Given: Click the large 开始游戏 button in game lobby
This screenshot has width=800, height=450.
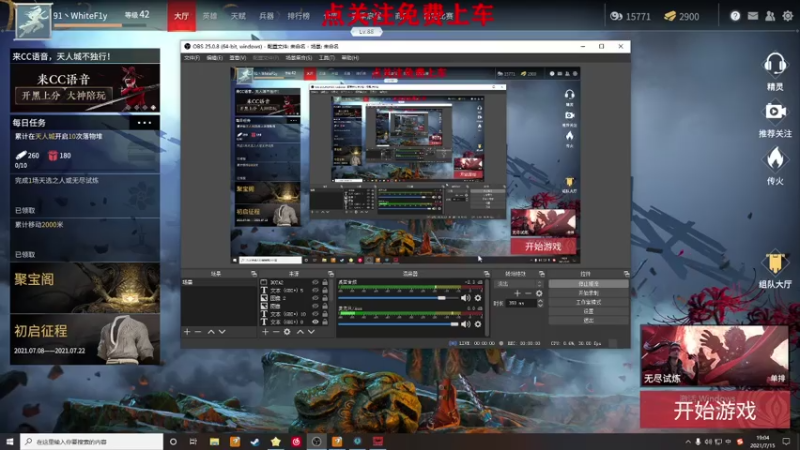Looking at the screenshot, I should coord(715,410).
